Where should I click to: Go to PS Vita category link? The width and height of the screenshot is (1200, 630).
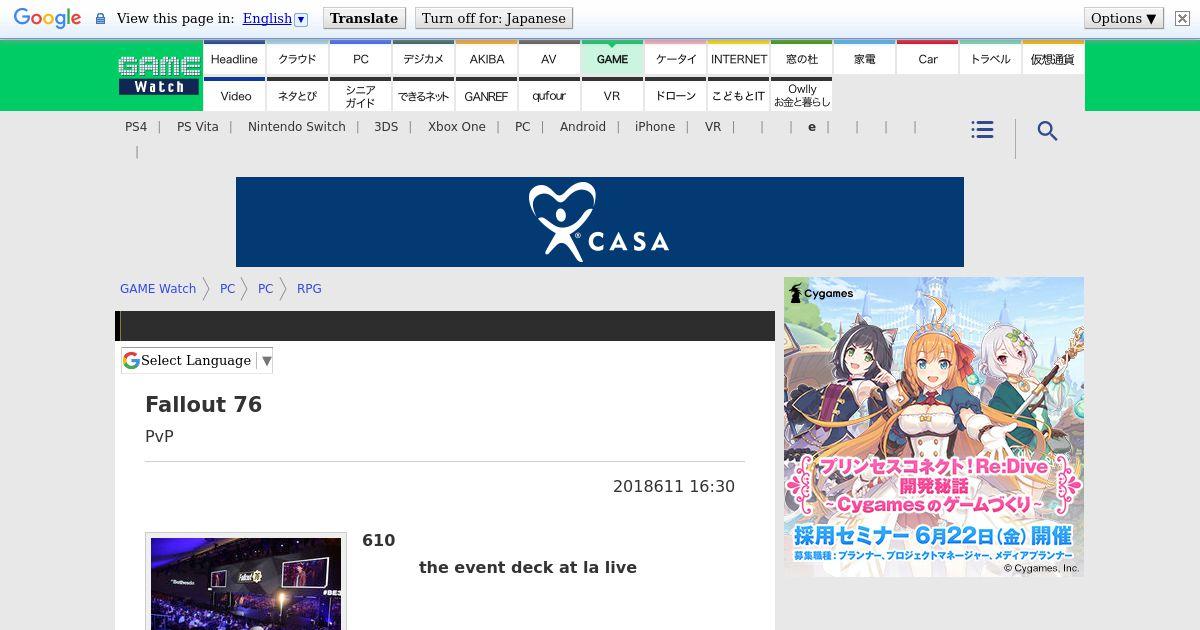coord(198,127)
